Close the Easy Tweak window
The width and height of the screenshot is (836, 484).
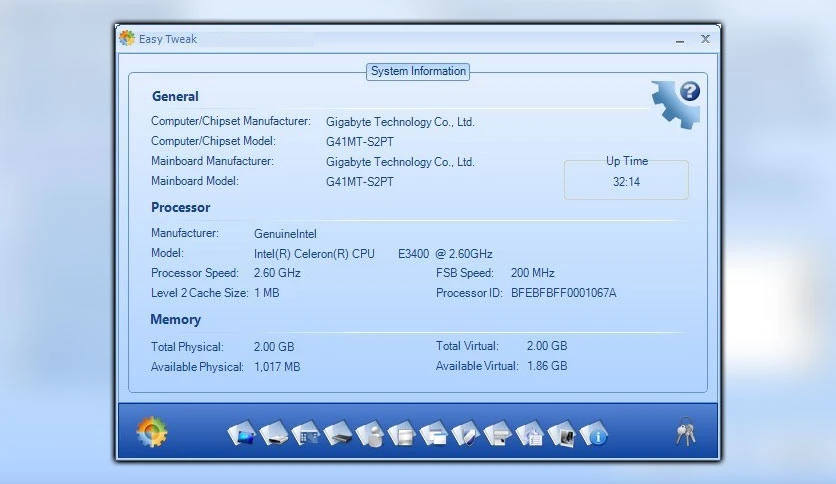pyautogui.click(x=705, y=39)
